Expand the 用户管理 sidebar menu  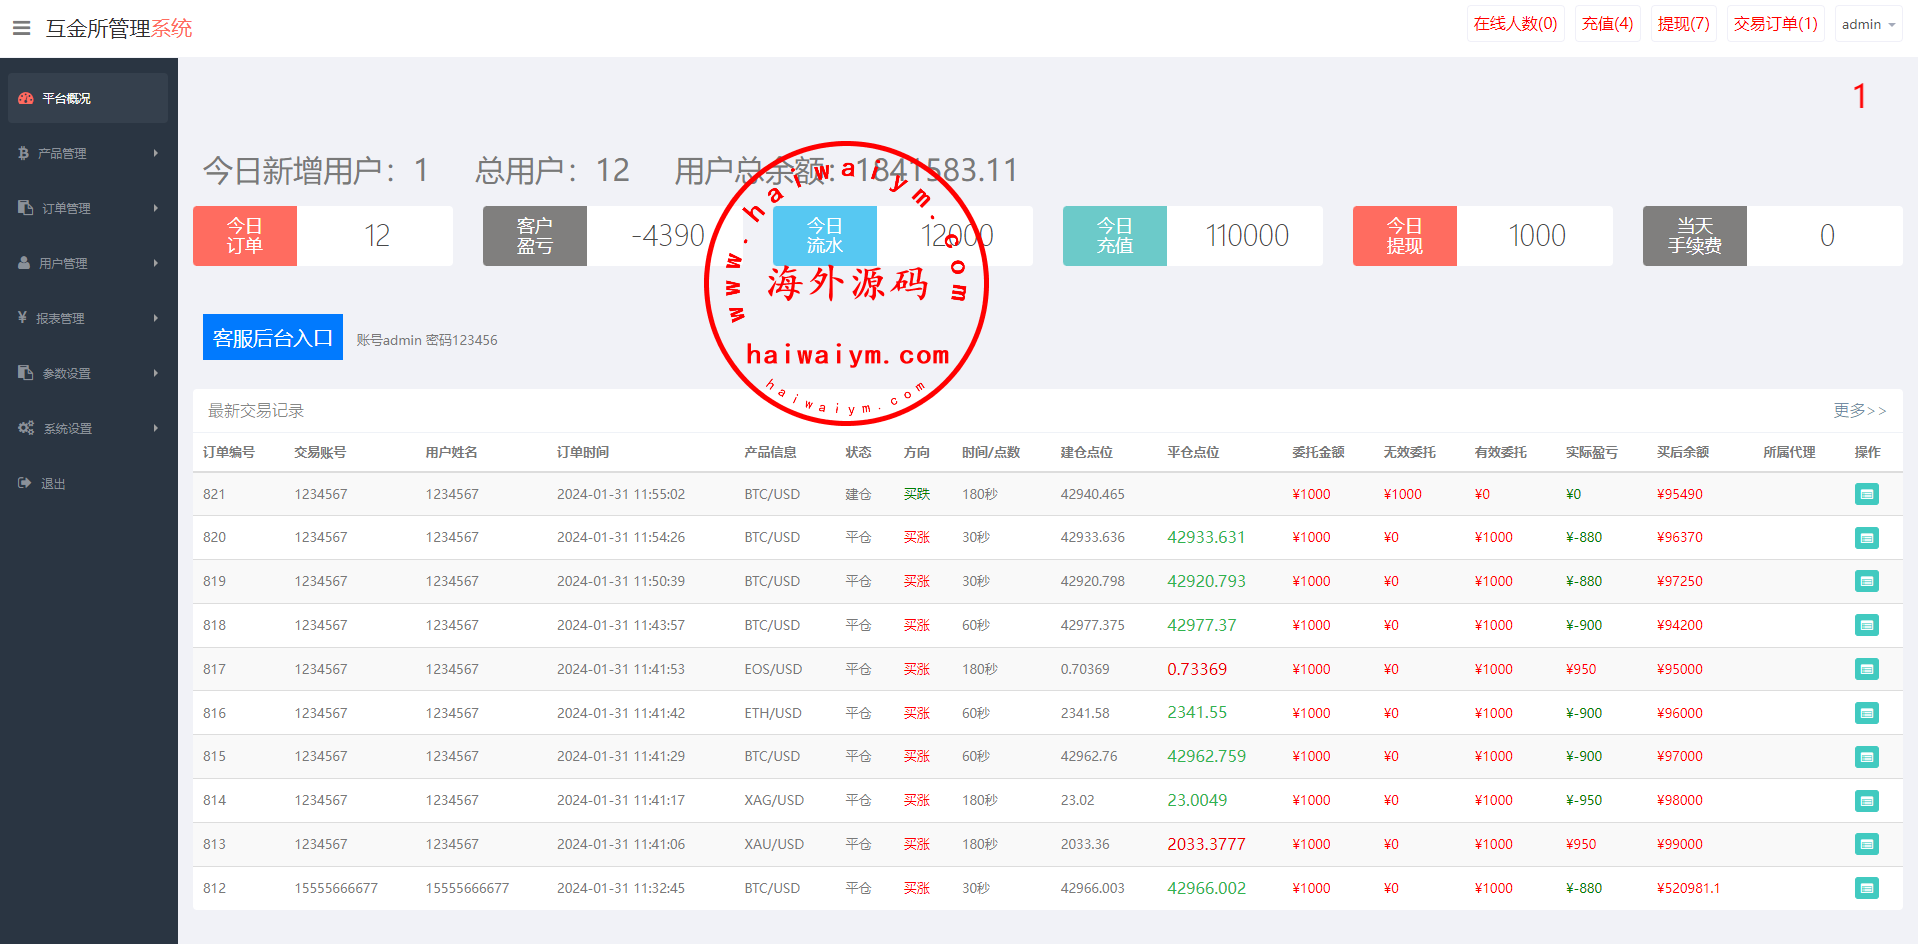pyautogui.click(x=88, y=263)
